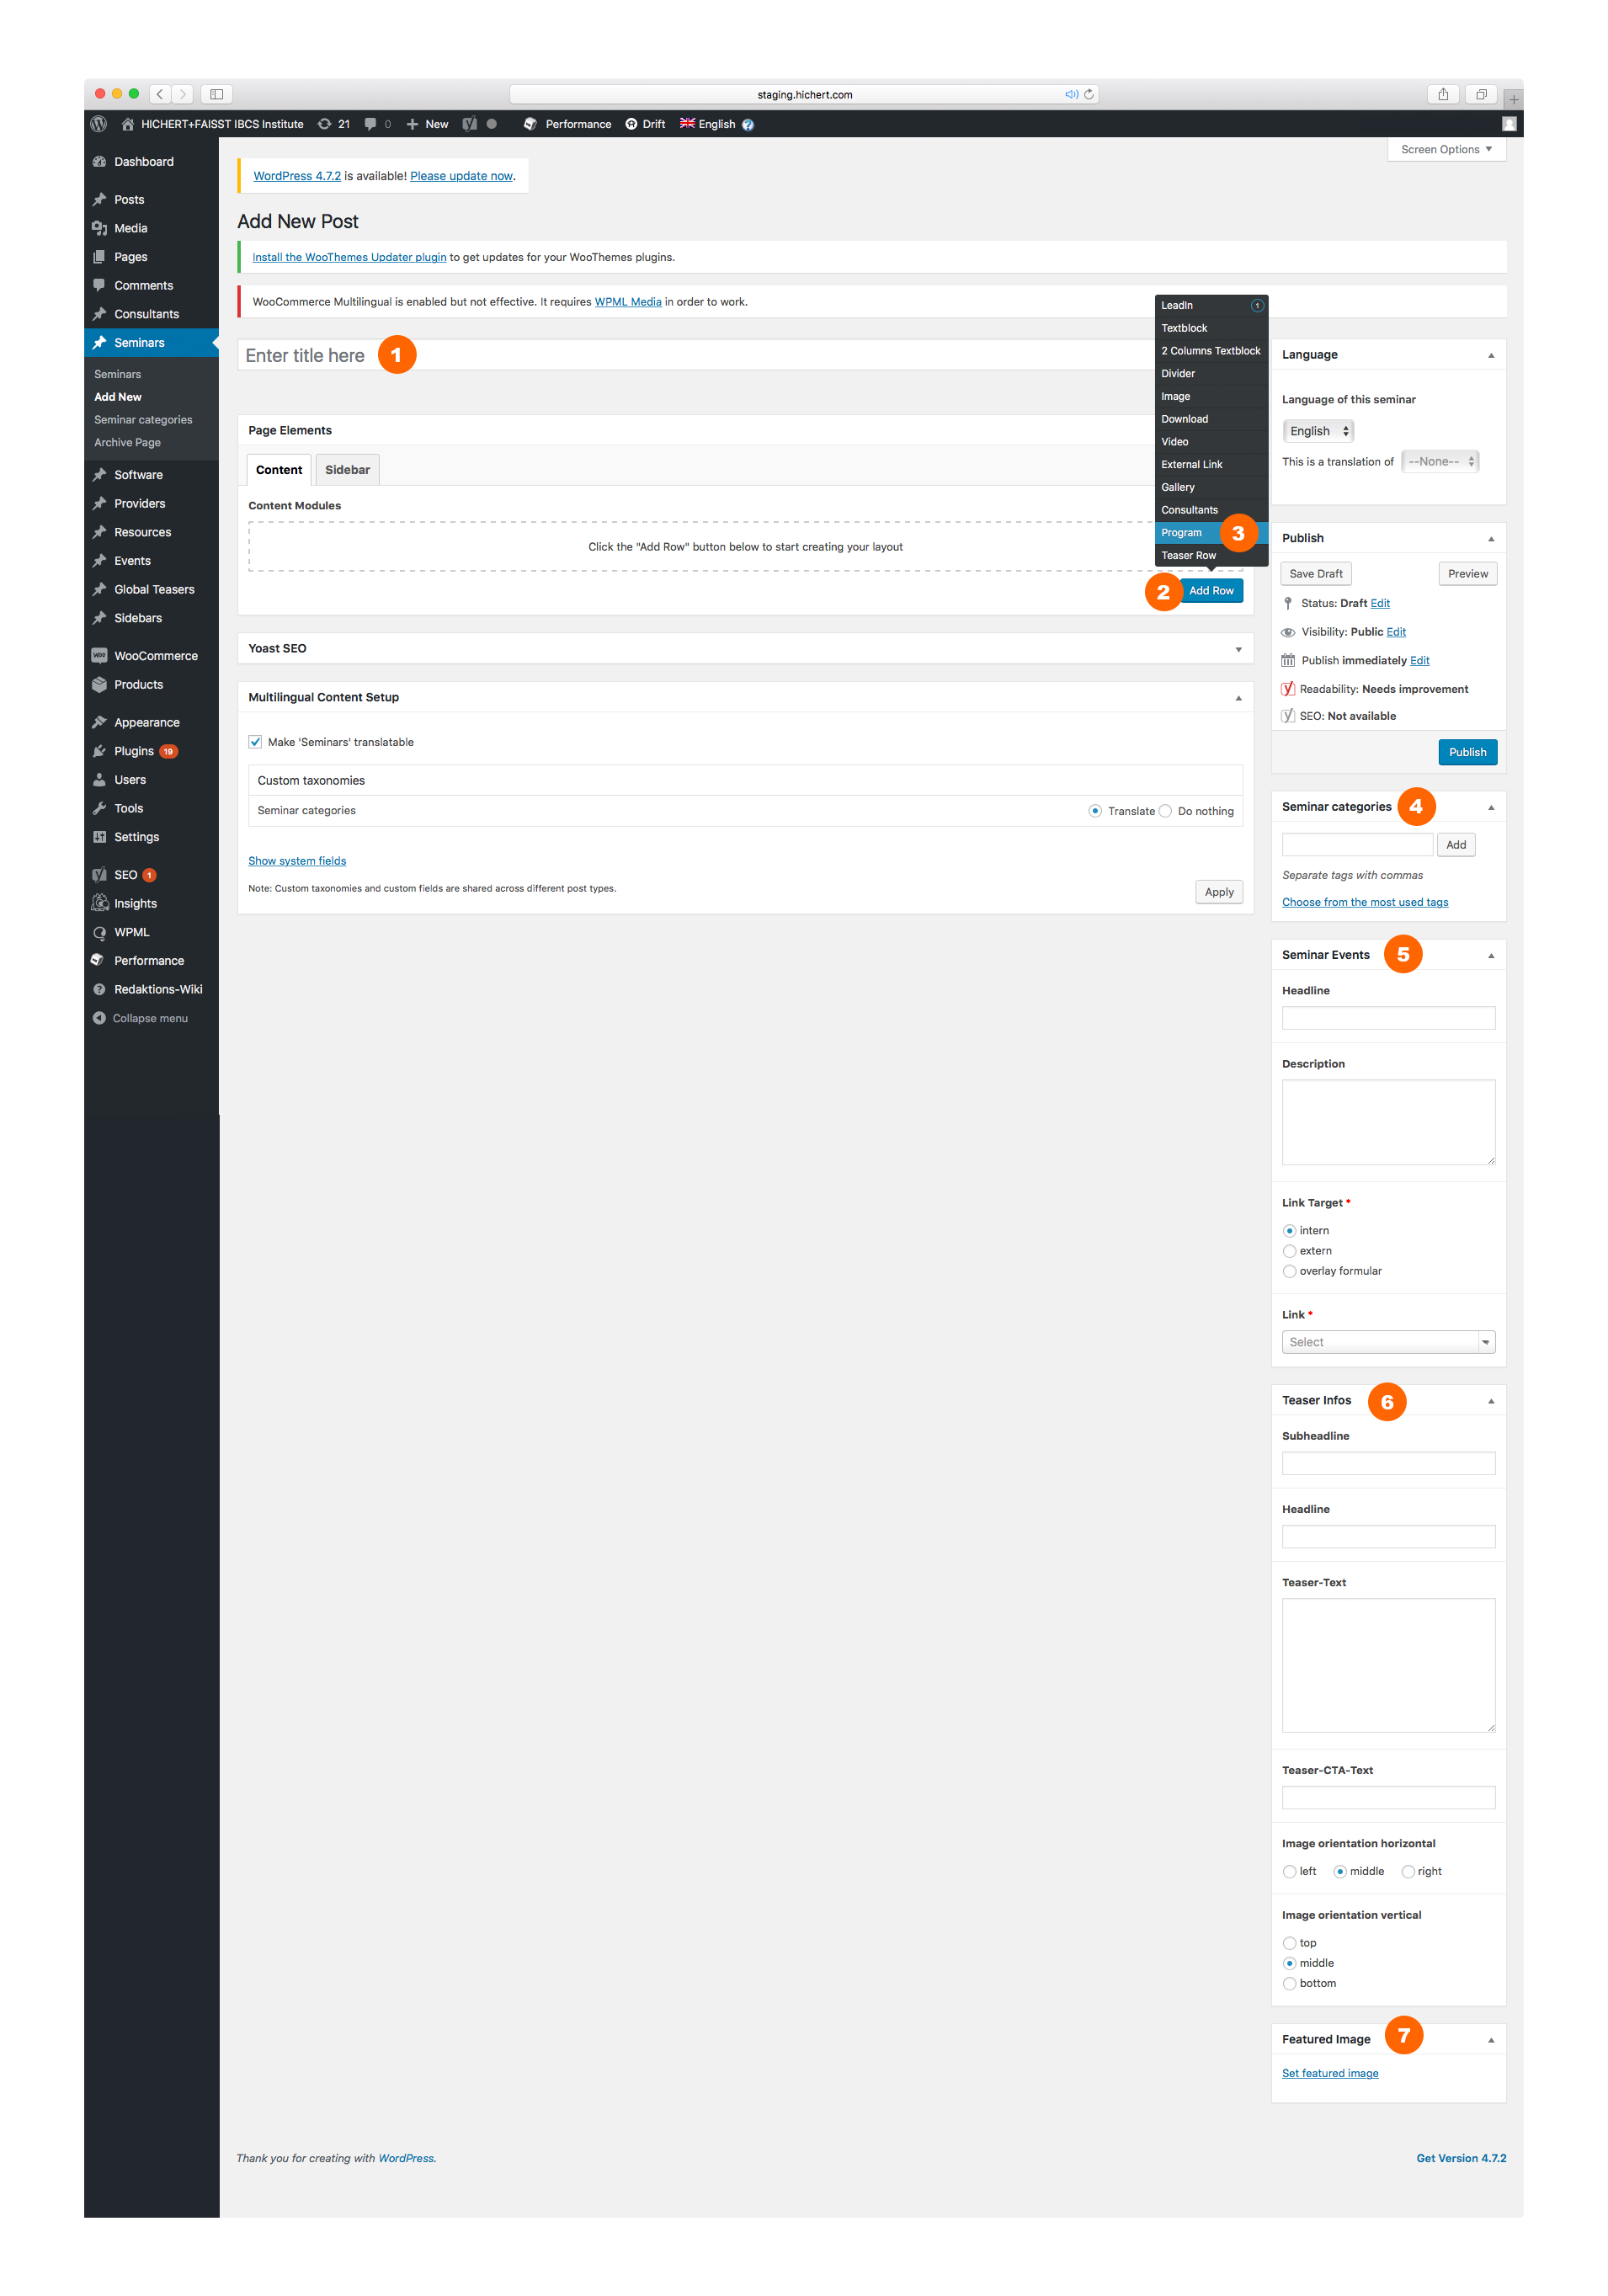Go forward with the browser forward arrow
The height and width of the screenshot is (2296, 1608).
pyautogui.click(x=182, y=94)
